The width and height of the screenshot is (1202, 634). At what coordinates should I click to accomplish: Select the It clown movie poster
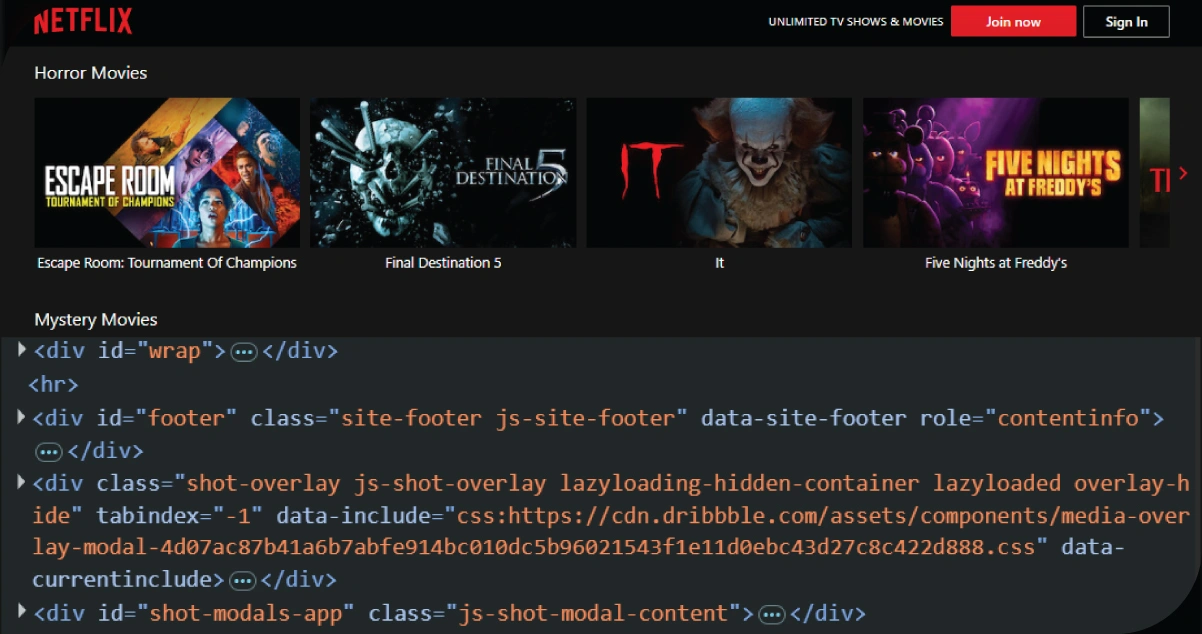click(719, 172)
